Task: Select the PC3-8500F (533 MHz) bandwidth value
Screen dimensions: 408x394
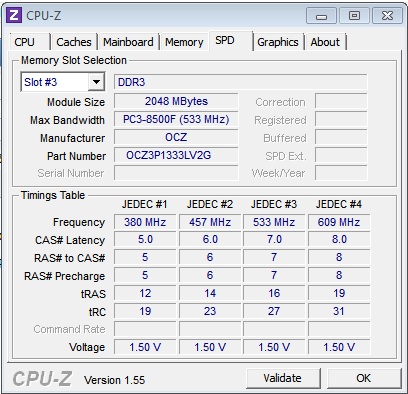Action: tap(176, 119)
